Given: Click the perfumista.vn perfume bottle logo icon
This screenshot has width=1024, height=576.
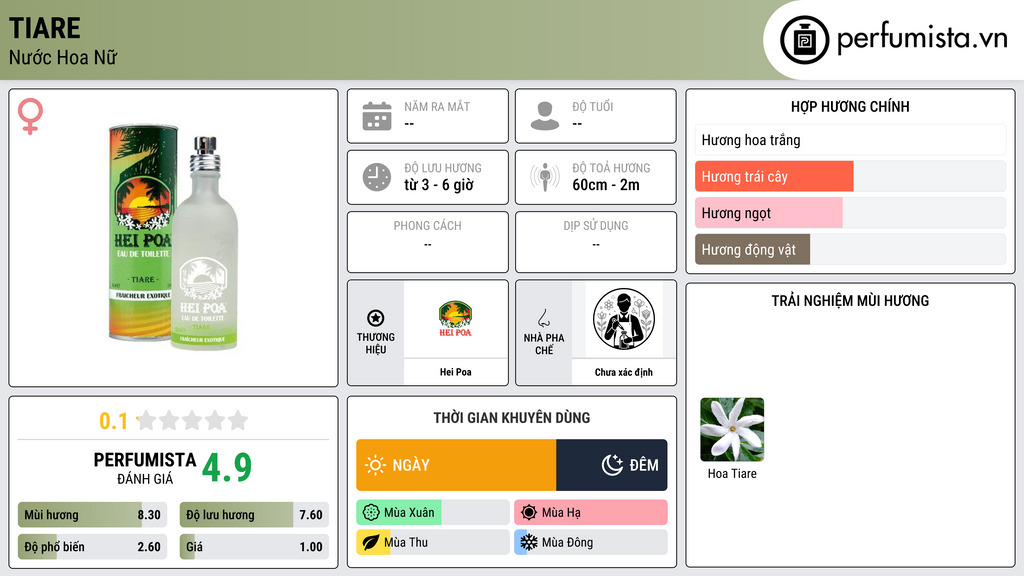Looking at the screenshot, I should pos(804,40).
